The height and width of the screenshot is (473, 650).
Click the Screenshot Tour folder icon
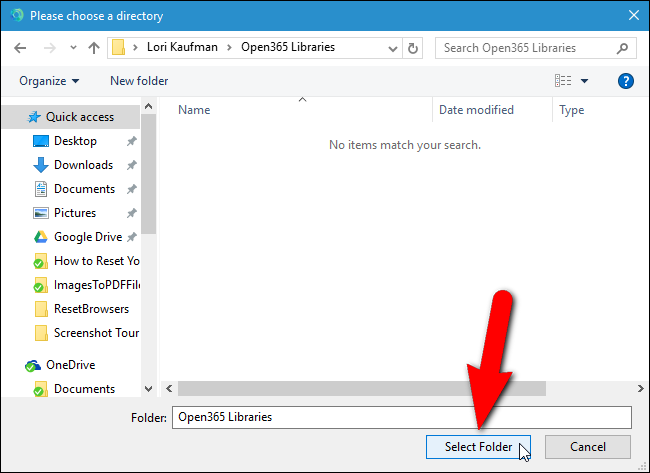click(41, 333)
